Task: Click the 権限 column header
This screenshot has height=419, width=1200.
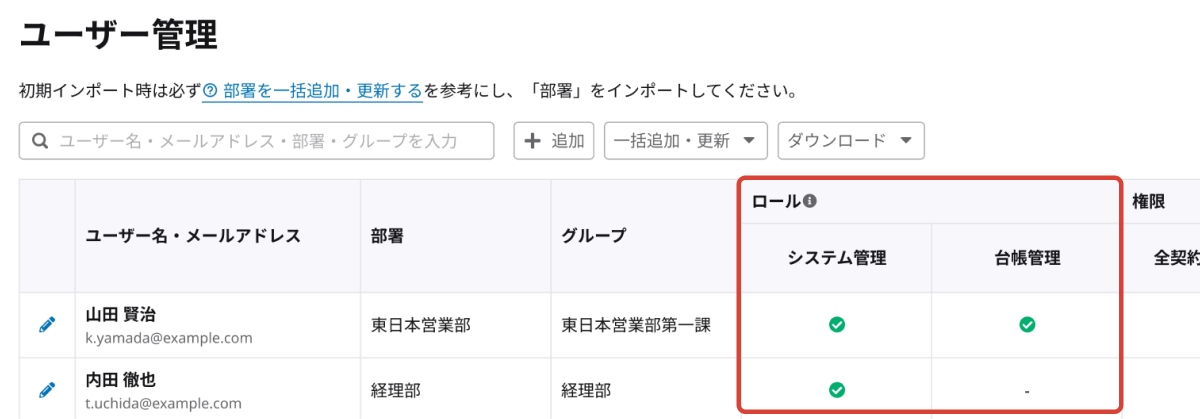Action: [1148, 201]
